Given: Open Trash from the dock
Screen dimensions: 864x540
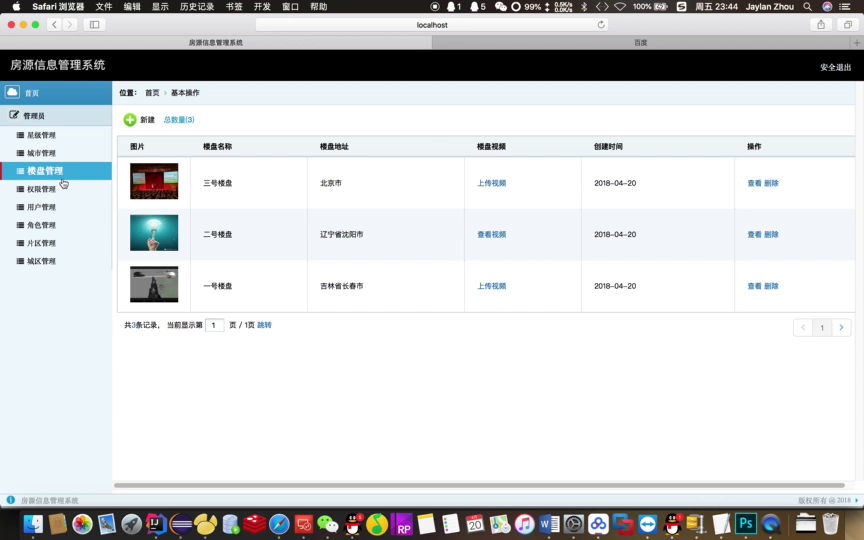Looking at the screenshot, I should point(830,523).
